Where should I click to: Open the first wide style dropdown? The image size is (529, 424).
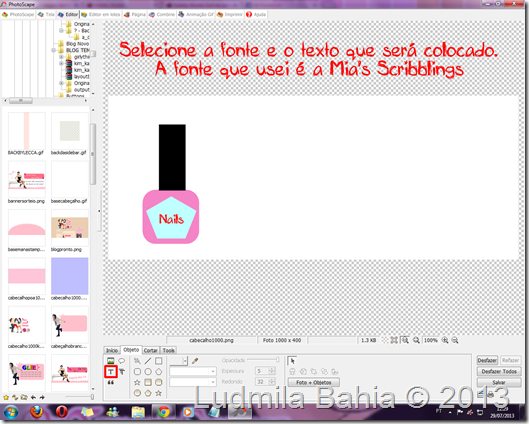(193, 371)
